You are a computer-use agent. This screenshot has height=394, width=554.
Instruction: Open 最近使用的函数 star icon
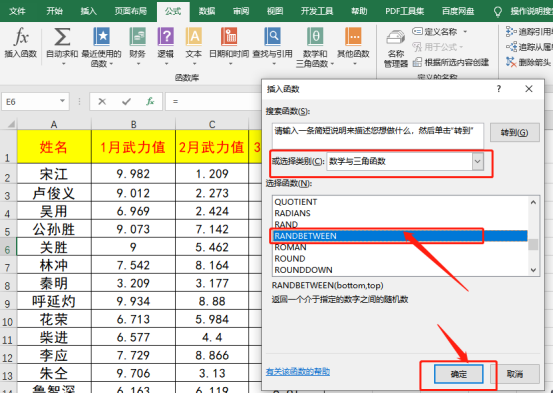point(102,37)
